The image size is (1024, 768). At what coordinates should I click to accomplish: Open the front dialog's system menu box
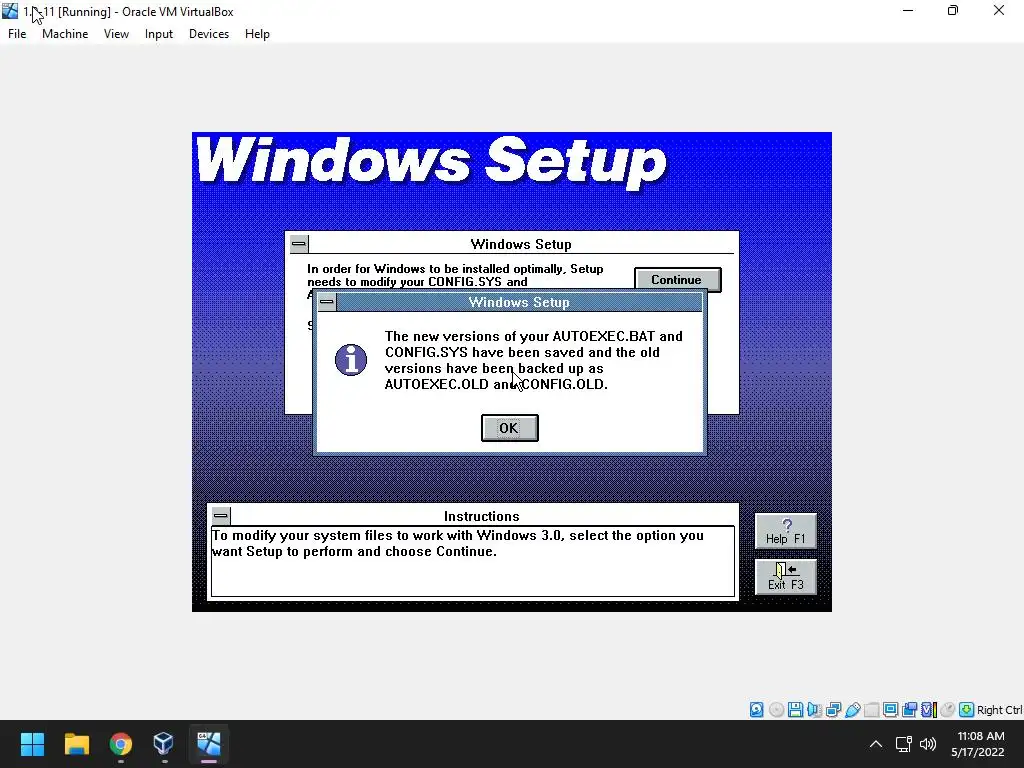[327, 302]
